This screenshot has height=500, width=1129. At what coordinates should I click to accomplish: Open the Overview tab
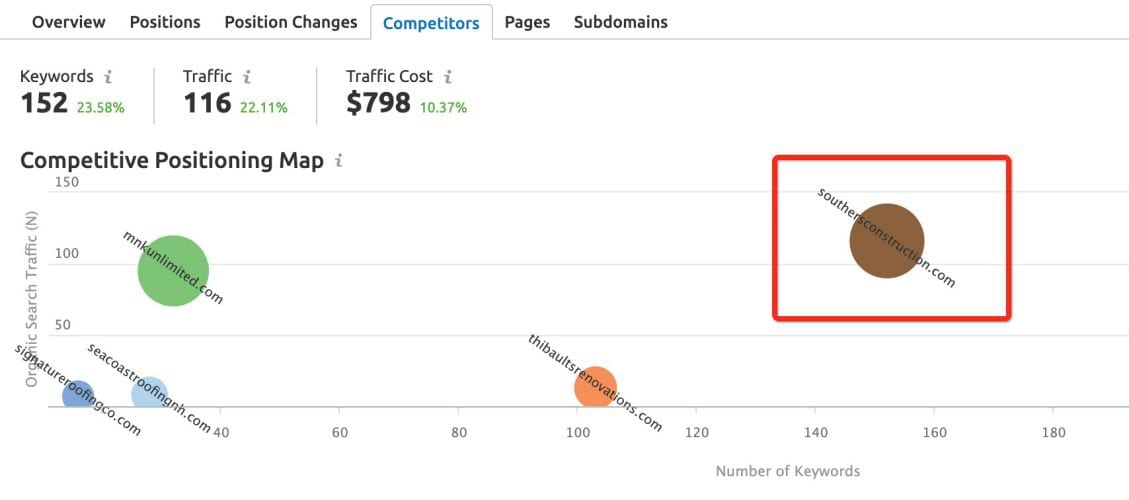tap(68, 22)
